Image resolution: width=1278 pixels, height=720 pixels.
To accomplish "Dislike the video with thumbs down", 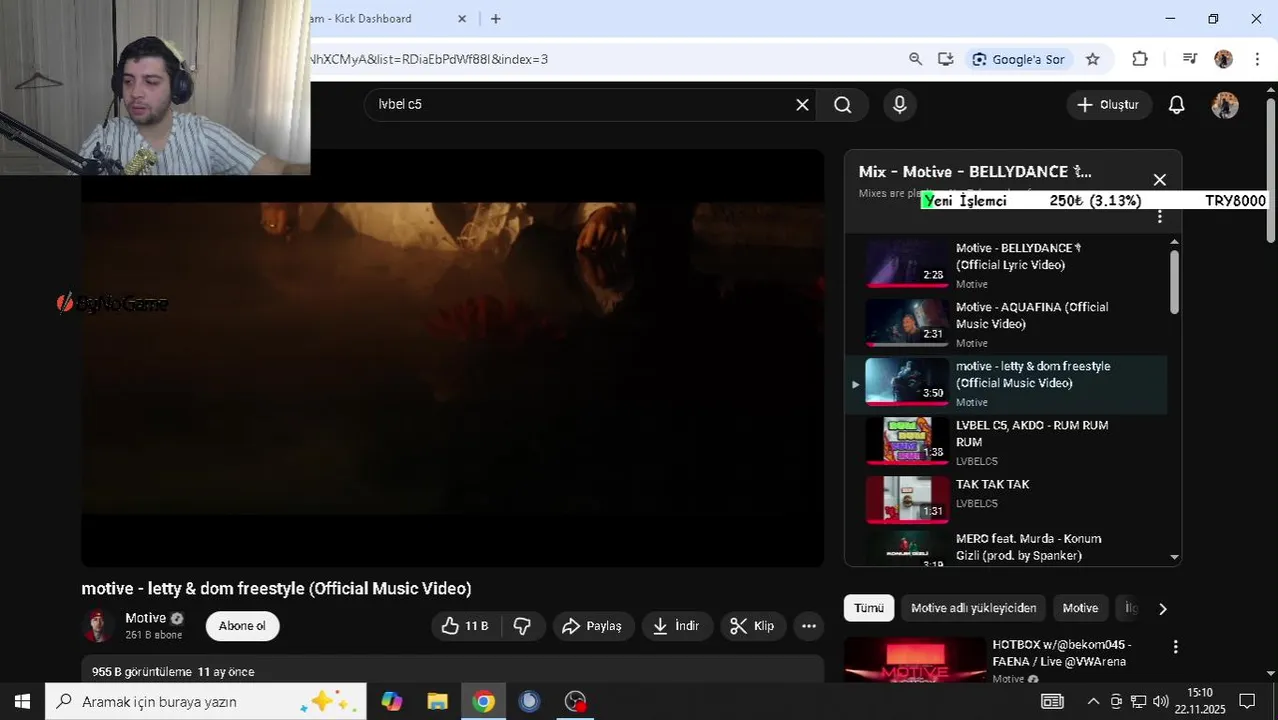I will click(522, 626).
